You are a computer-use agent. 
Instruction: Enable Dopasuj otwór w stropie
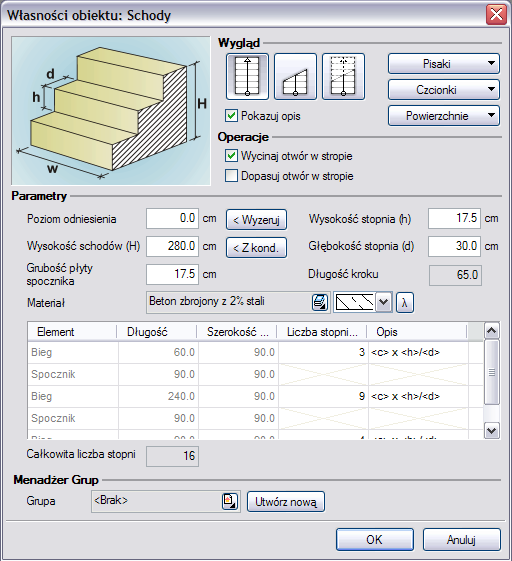[231, 176]
